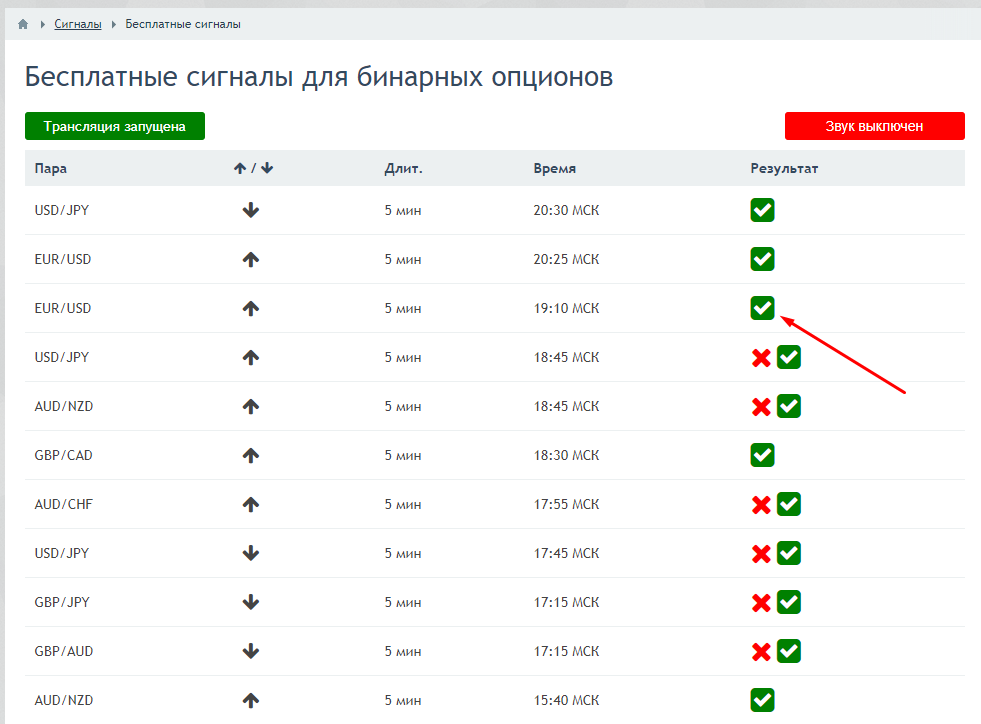Screen dimensions: 981x724
Task: Click the up arrow in the 15:40 AUD/NZD row
Action: (251, 700)
